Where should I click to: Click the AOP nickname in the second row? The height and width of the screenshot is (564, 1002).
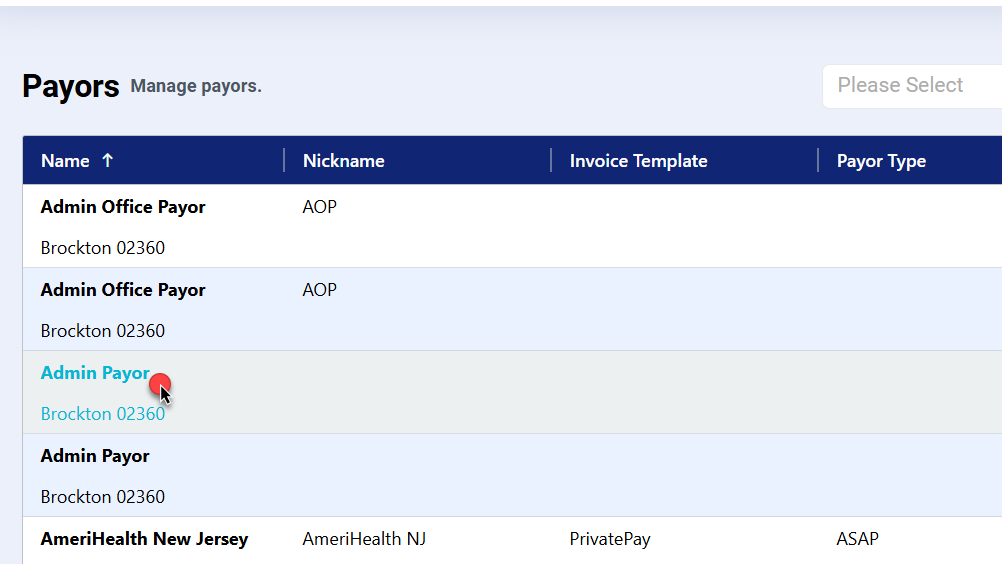click(320, 290)
